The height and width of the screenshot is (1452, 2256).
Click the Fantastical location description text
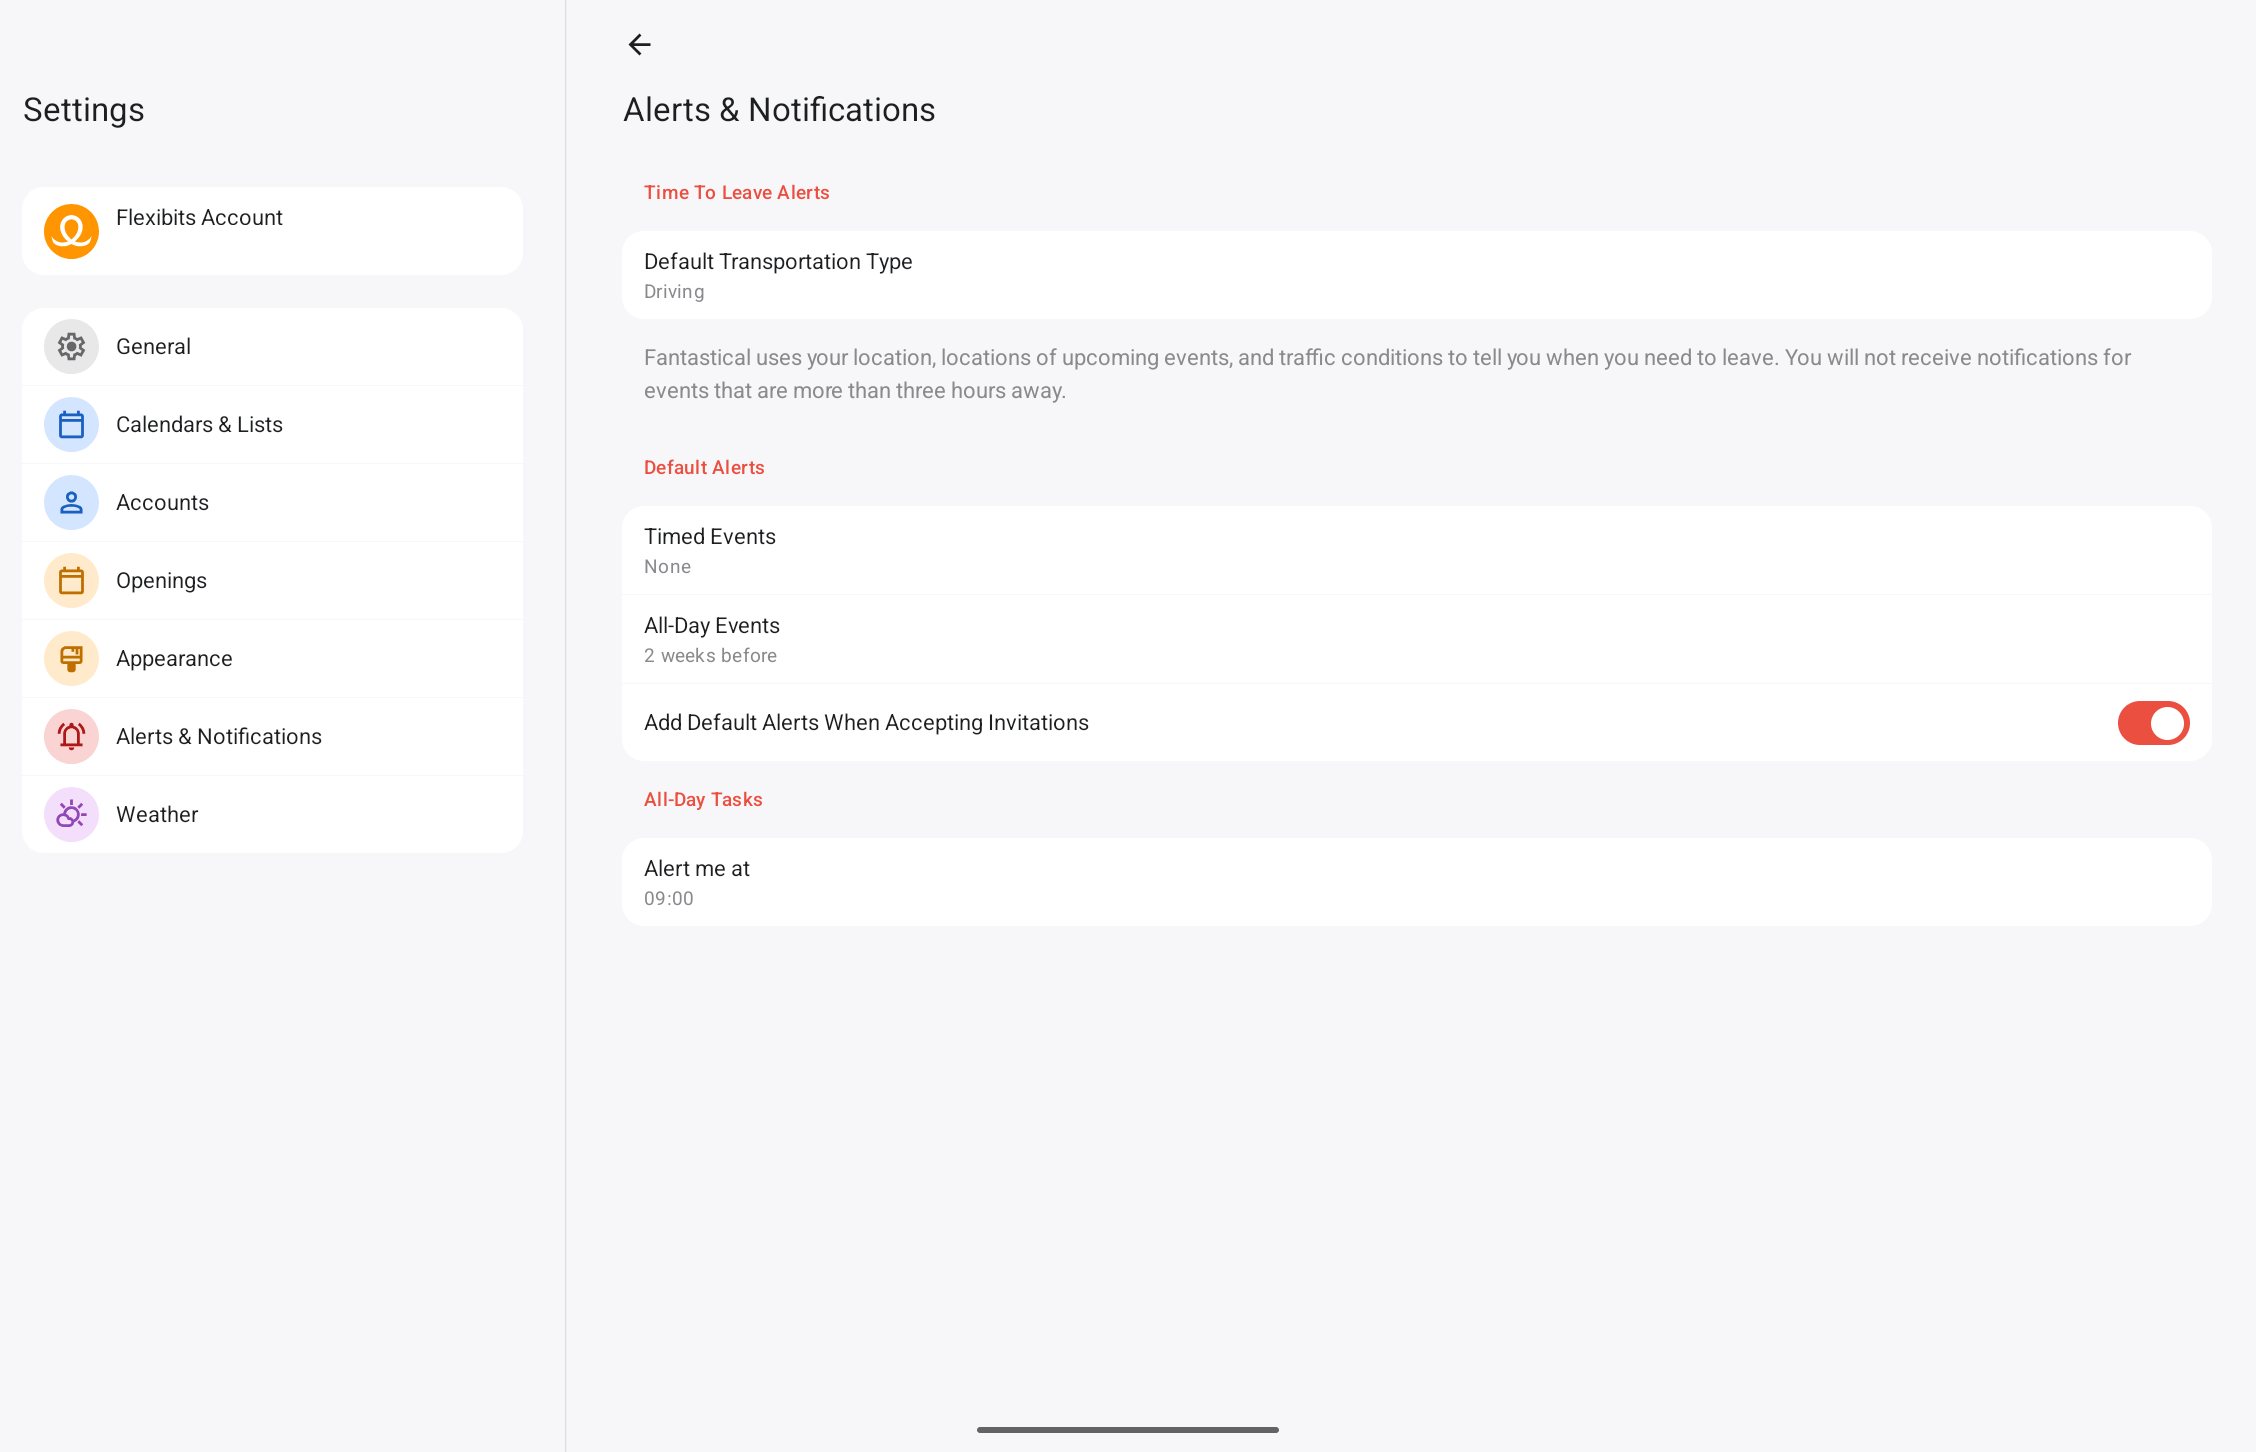coord(1387,374)
